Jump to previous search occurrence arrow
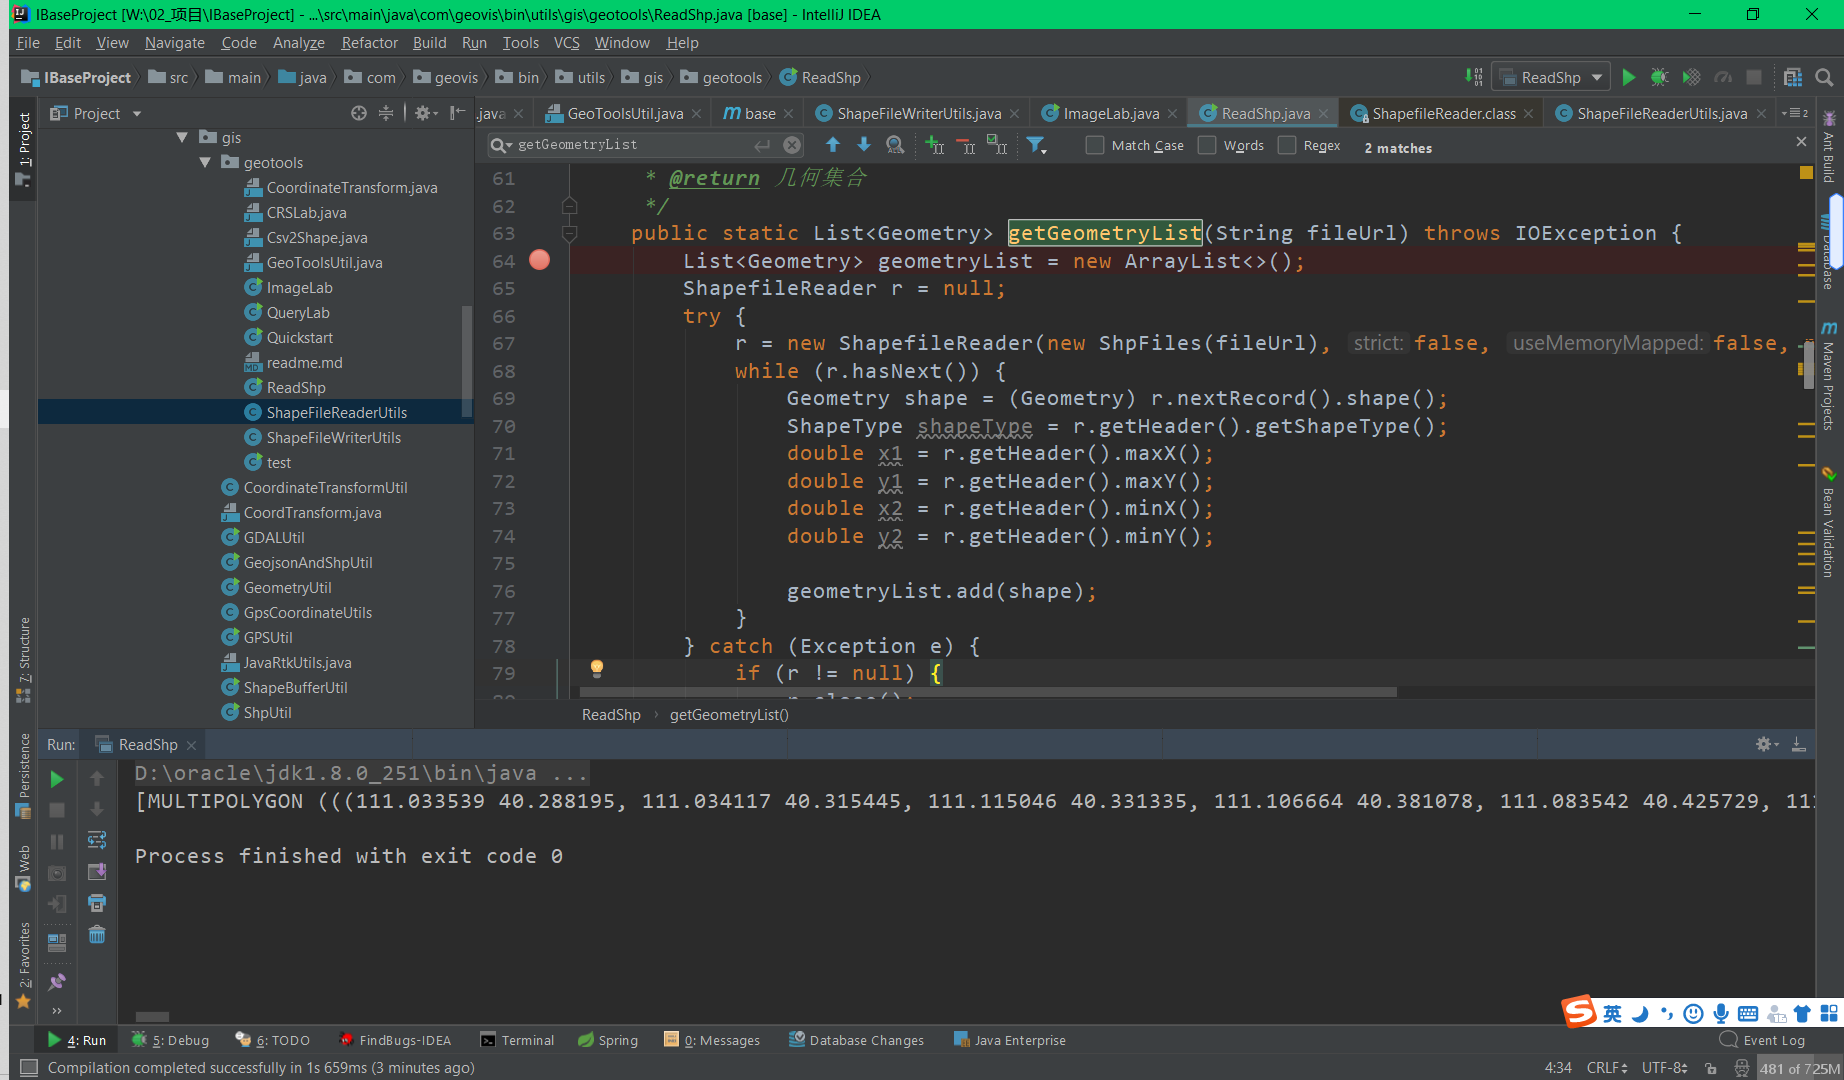Image resolution: width=1844 pixels, height=1080 pixels. coord(832,146)
